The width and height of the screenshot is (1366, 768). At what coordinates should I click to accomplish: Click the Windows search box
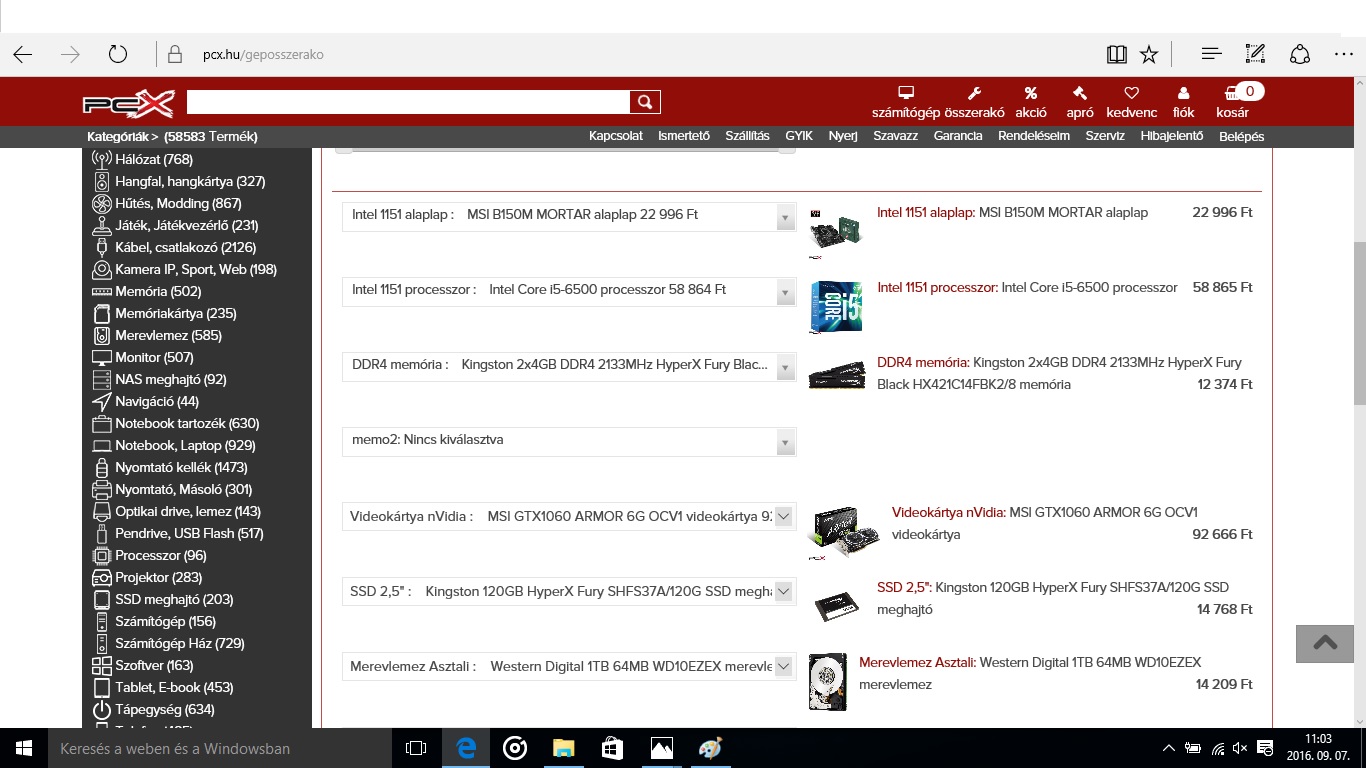(x=222, y=748)
